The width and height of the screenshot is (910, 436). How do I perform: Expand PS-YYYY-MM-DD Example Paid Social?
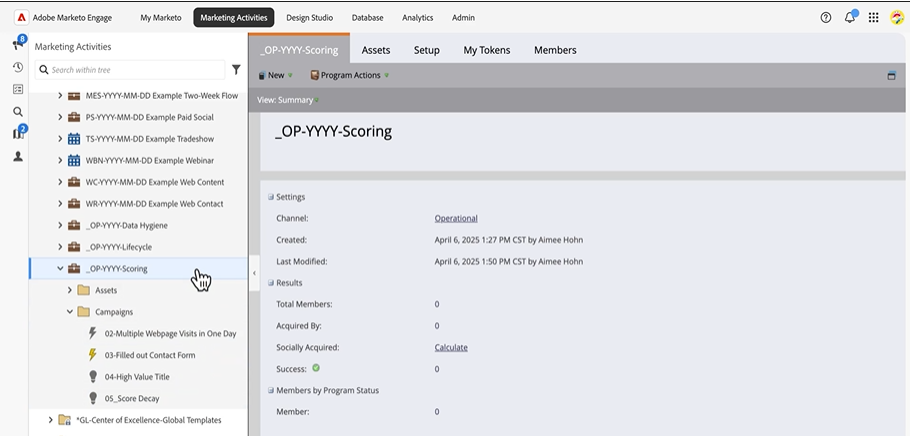click(60, 117)
